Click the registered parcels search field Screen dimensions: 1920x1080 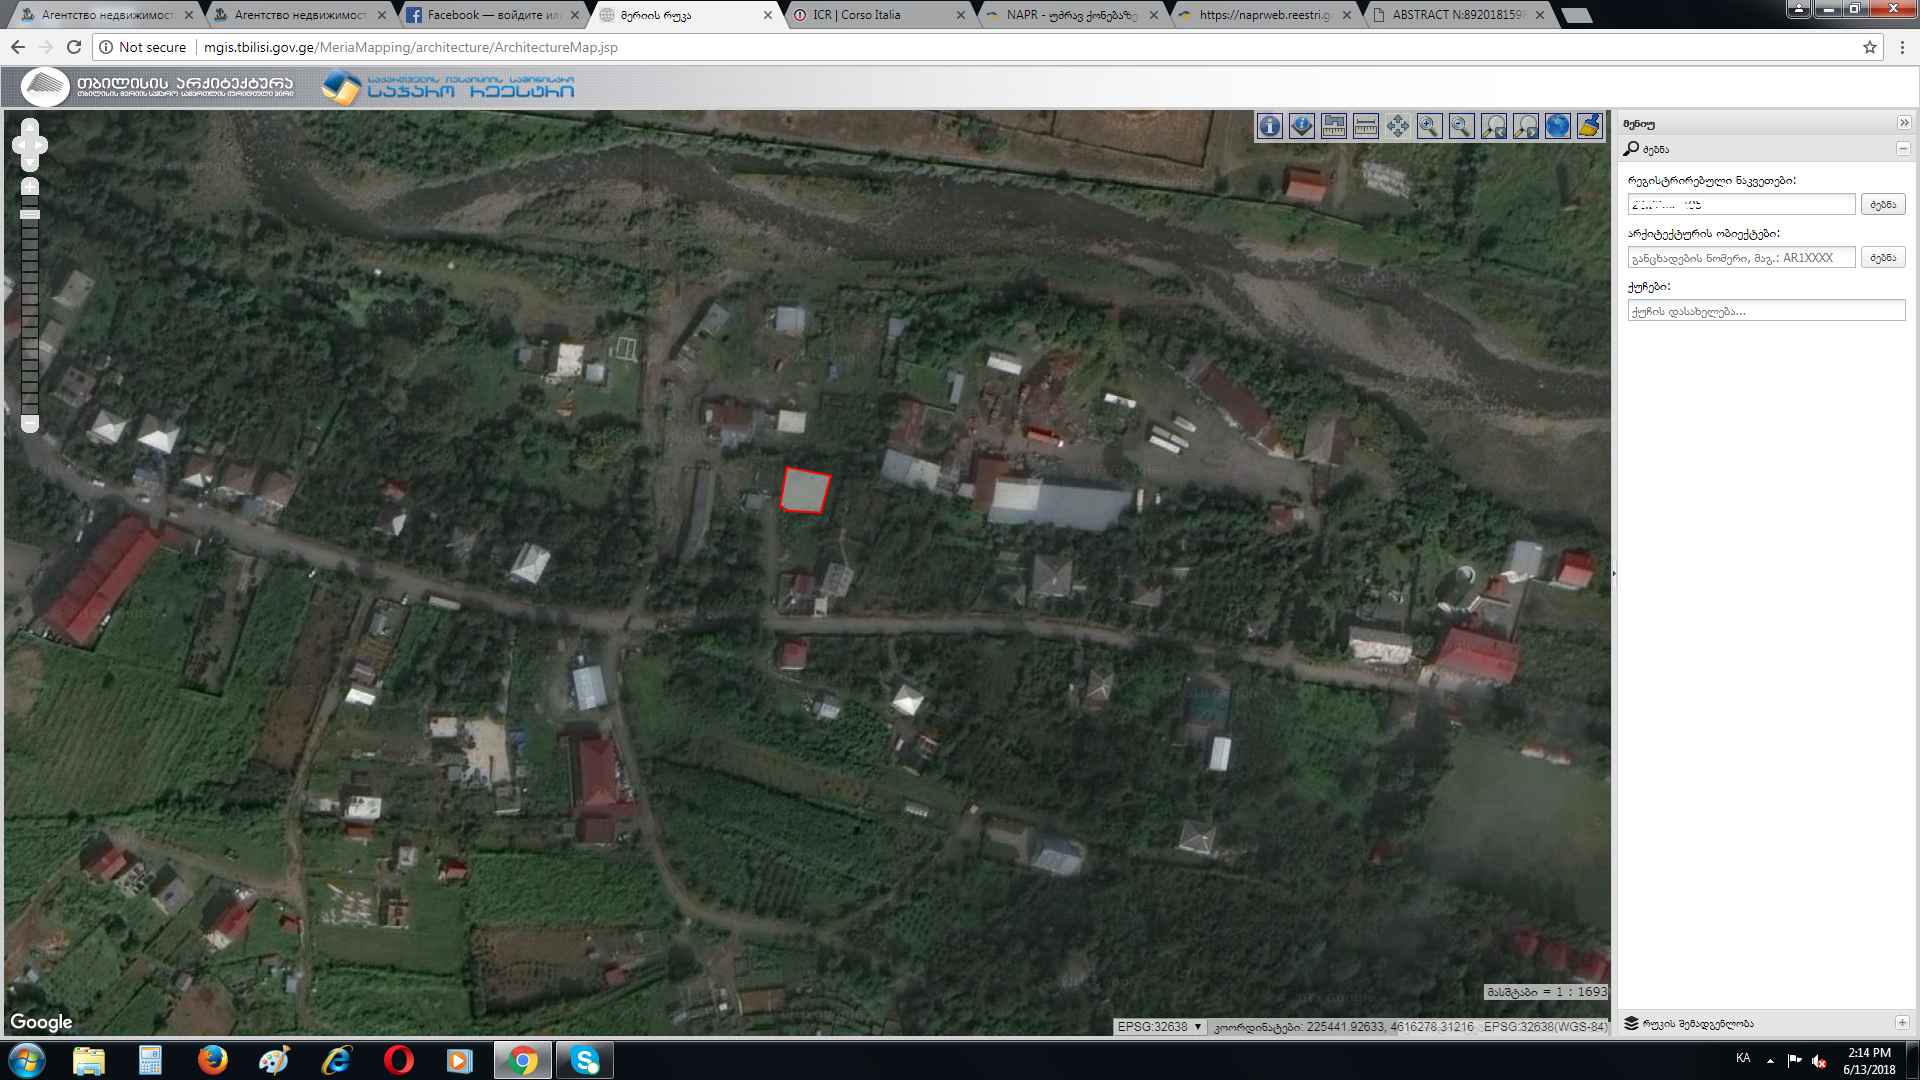pyautogui.click(x=1741, y=204)
